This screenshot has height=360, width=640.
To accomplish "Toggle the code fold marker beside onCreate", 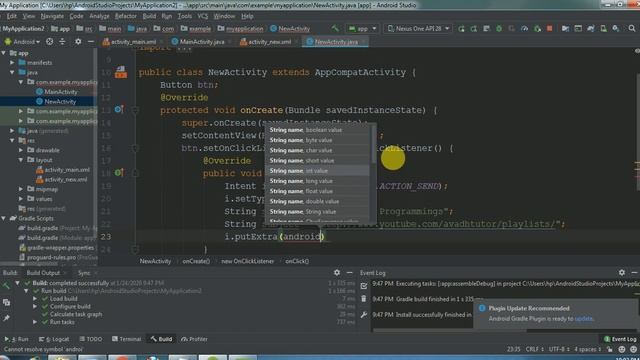I will coord(135,110).
